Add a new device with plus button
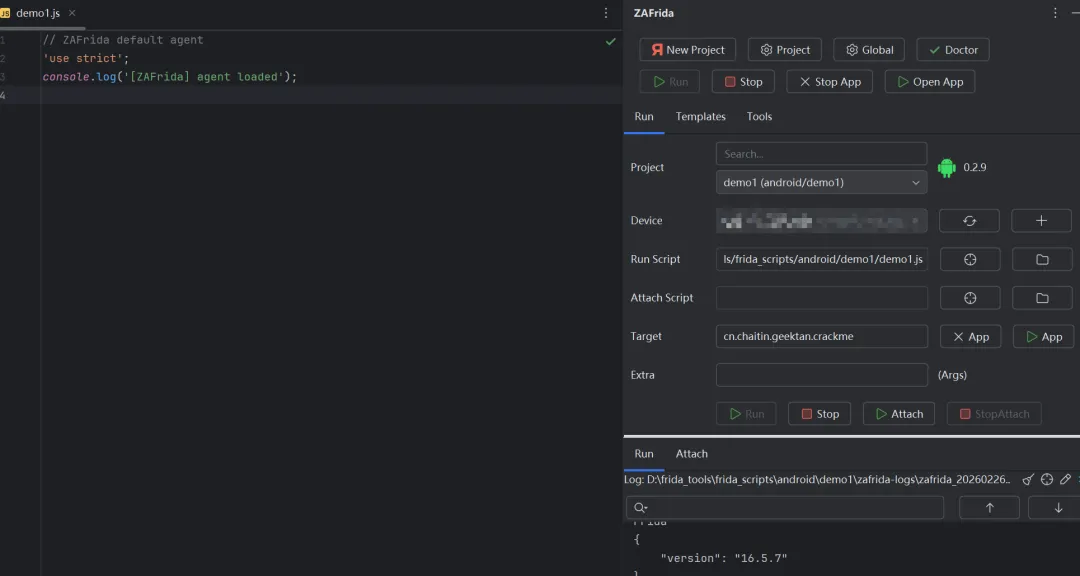1080x576 pixels. (1041, 221)
